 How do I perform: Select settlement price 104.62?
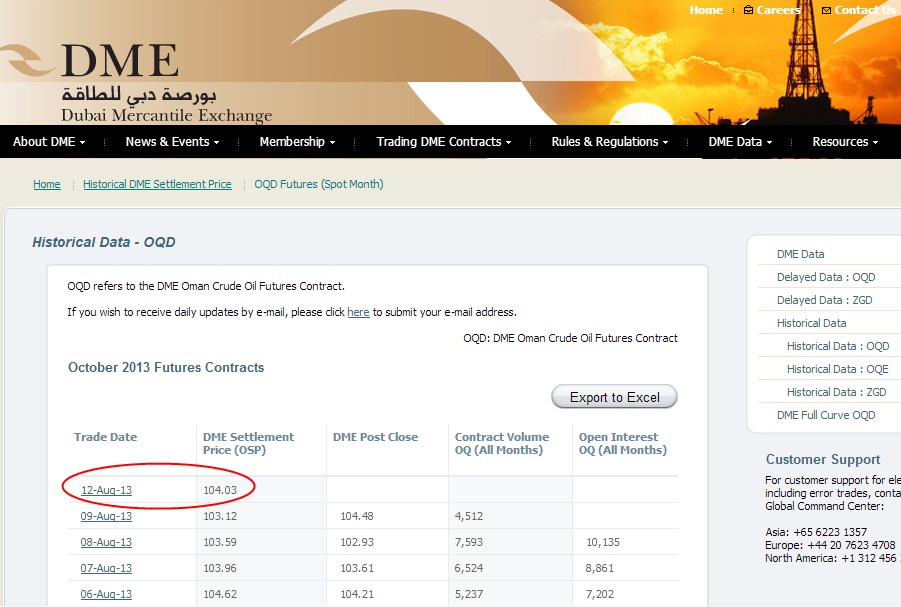220,594
